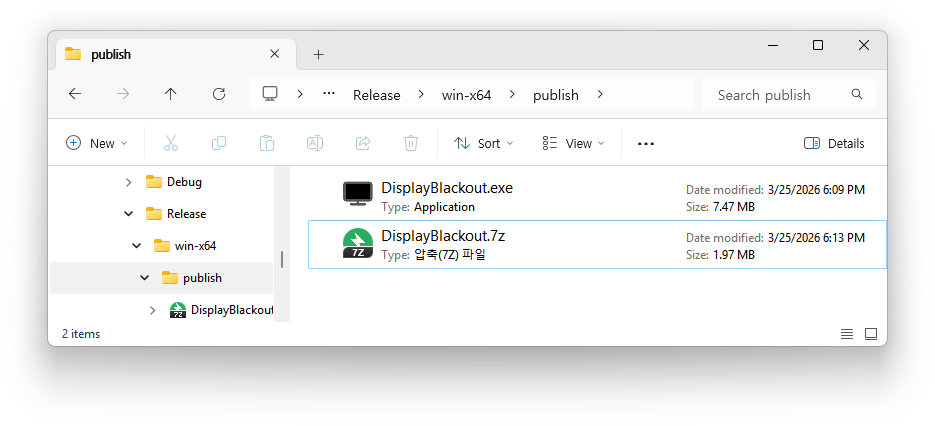Image resolution: width=935 pixels, height=426 pixels.
Task: Click the Copy icon in toolbar
Action: (x=218, y=143)
